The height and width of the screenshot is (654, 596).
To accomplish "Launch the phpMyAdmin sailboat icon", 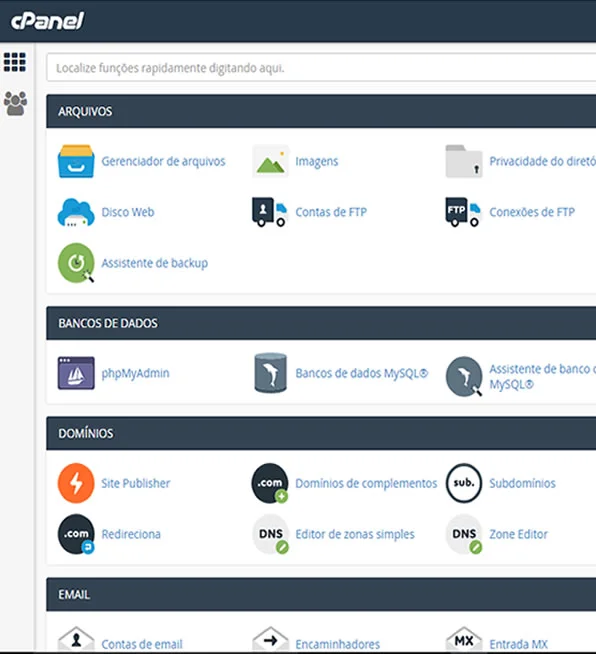I will (x=76, y=373).
